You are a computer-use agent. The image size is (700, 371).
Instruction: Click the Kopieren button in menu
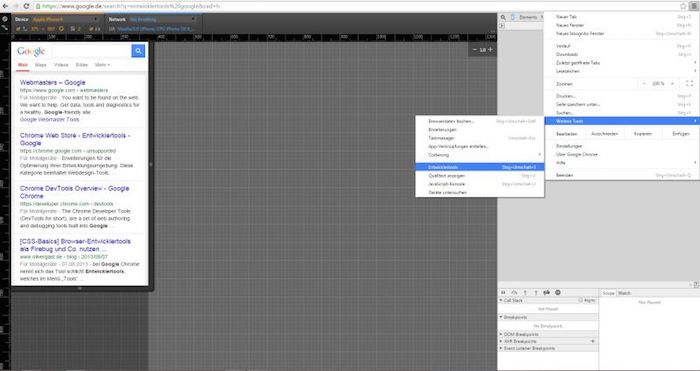coord(643,134)
